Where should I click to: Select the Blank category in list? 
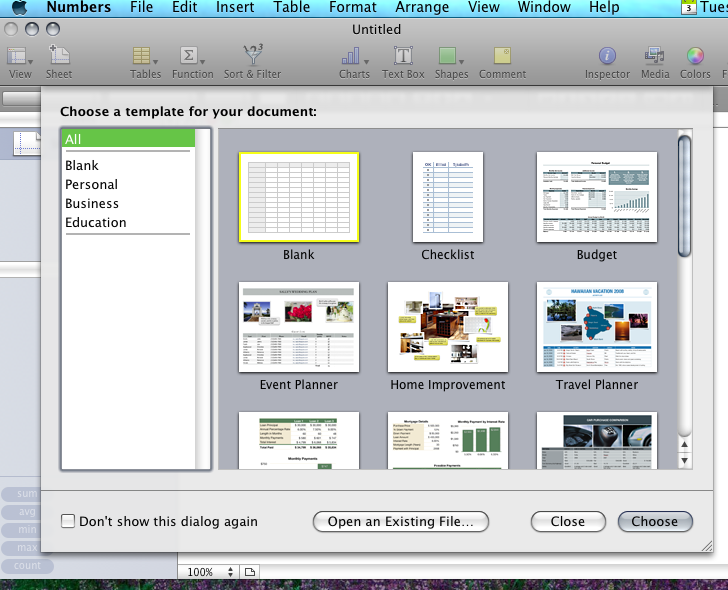(128, 165)
